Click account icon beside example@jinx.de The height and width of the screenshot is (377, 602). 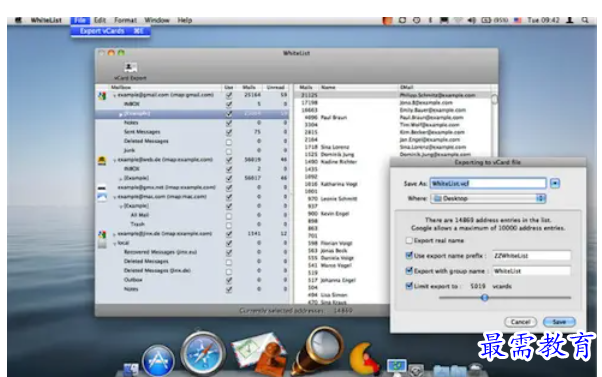[x=102, y=234]
